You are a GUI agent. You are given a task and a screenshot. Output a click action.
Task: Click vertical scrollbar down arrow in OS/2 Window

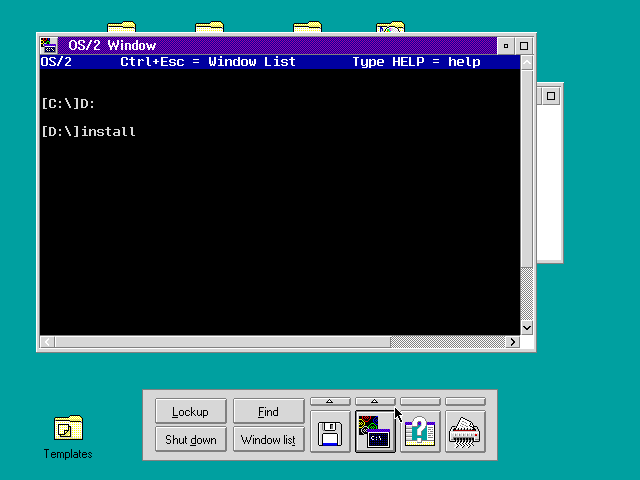pos(527,328)
